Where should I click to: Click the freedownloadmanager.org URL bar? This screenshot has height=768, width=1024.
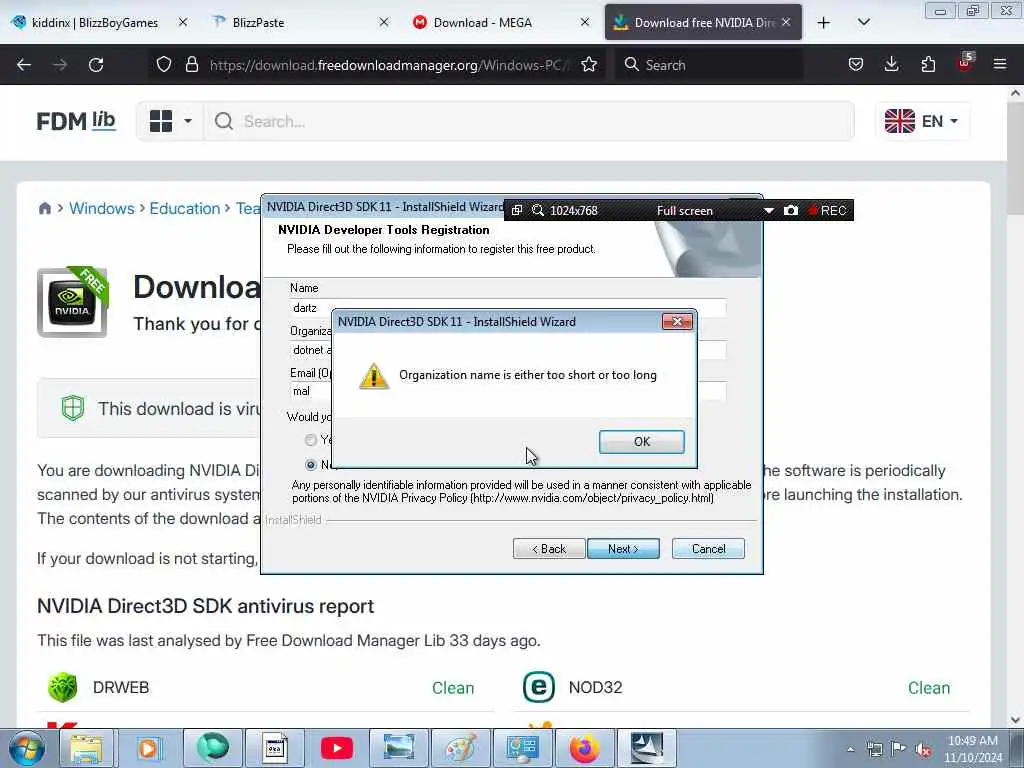(389, 65)
